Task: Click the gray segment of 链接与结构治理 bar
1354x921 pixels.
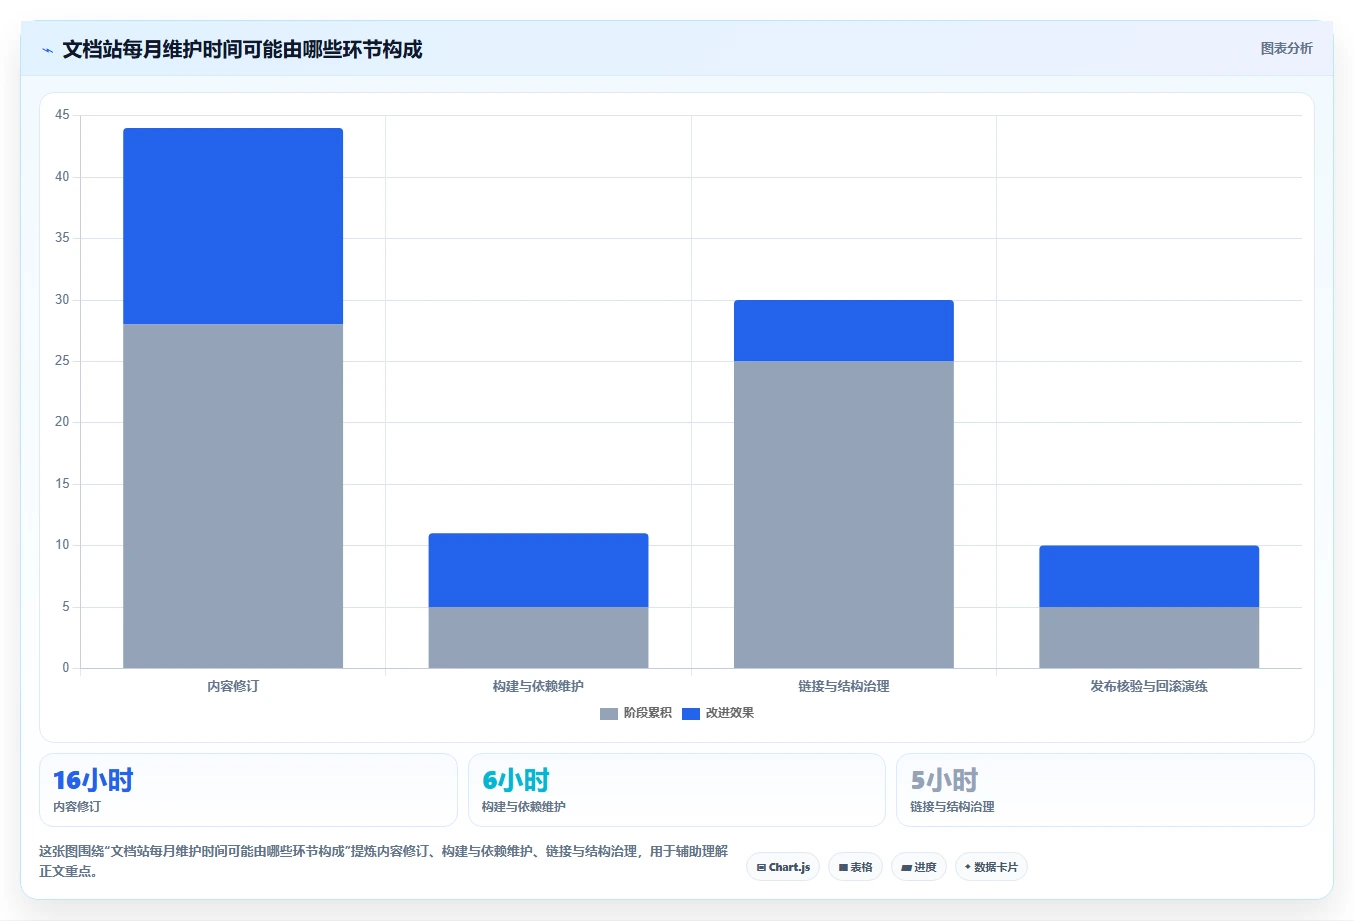Action: [x=844, y=514]
